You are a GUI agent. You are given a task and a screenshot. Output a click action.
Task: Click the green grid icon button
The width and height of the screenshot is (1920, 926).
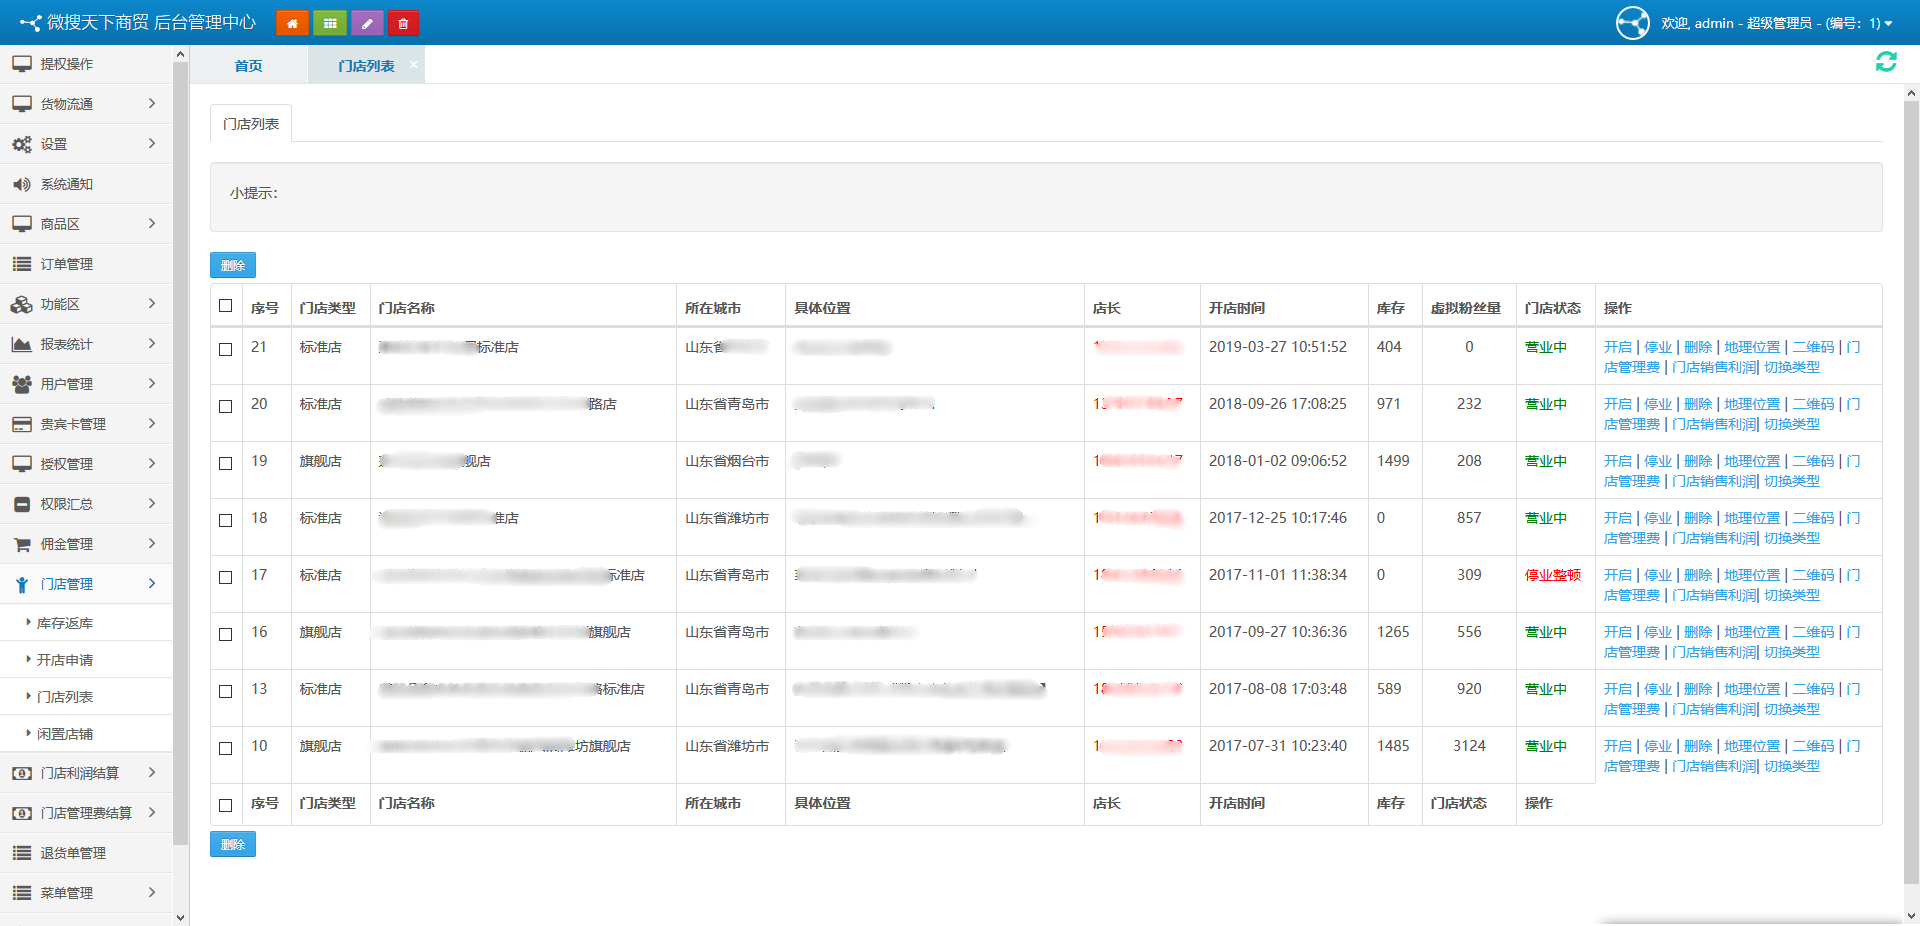click(x=330, y=23)
